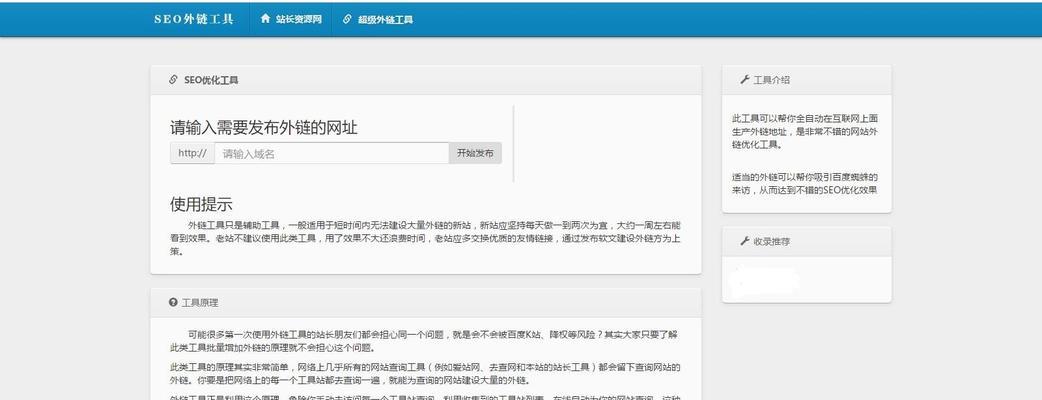1042x400 pixels.
Task: Click the http:// prefix label
Action: tap(193, 153)
